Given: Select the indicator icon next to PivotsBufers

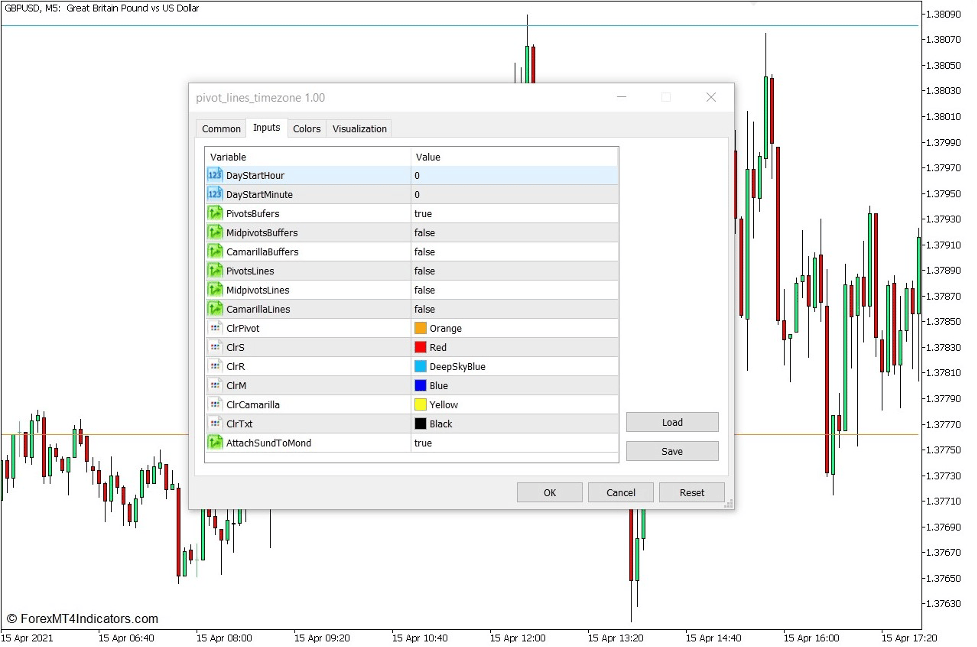Looking at the screenshot, I should pos(213,213).
